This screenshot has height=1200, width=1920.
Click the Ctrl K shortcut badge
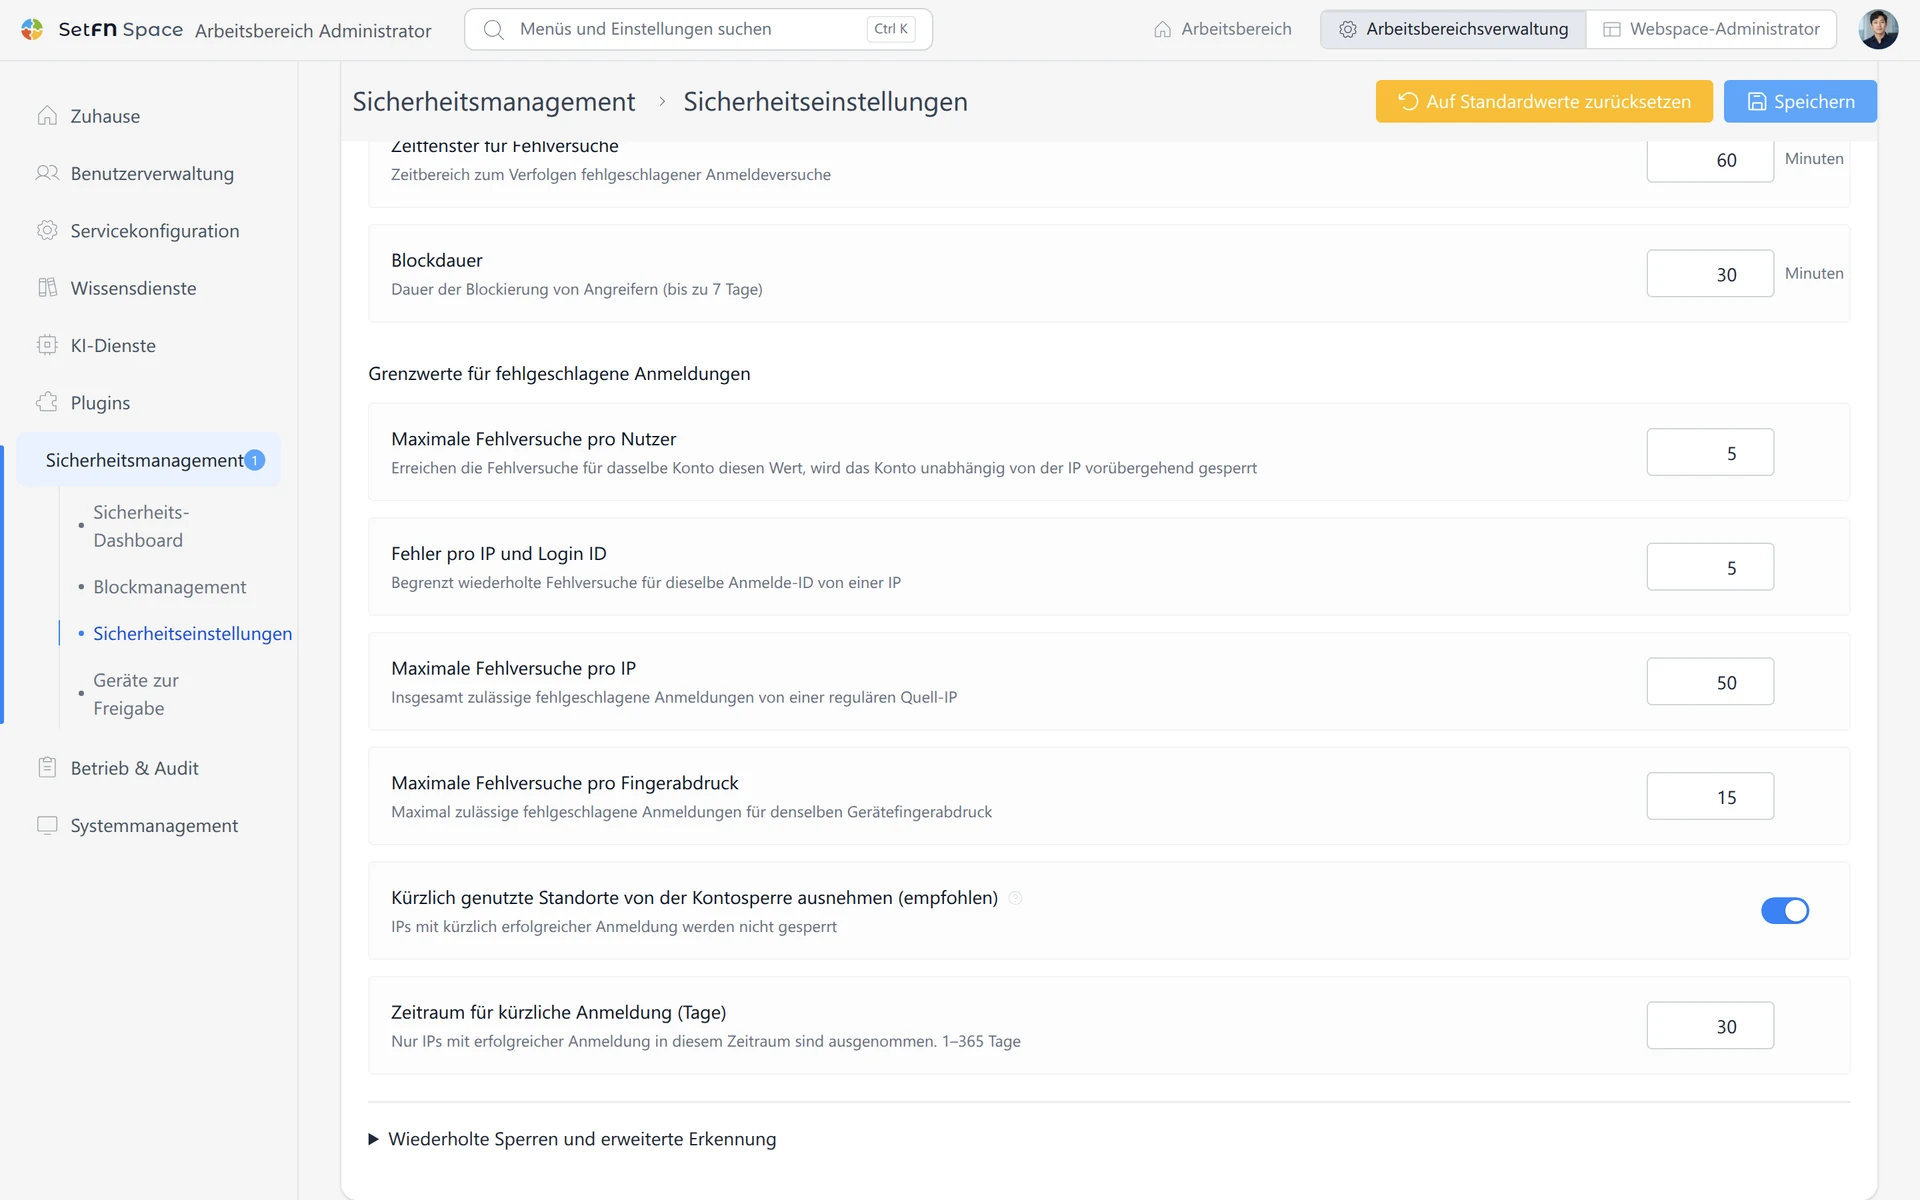[x=891, y=29]
